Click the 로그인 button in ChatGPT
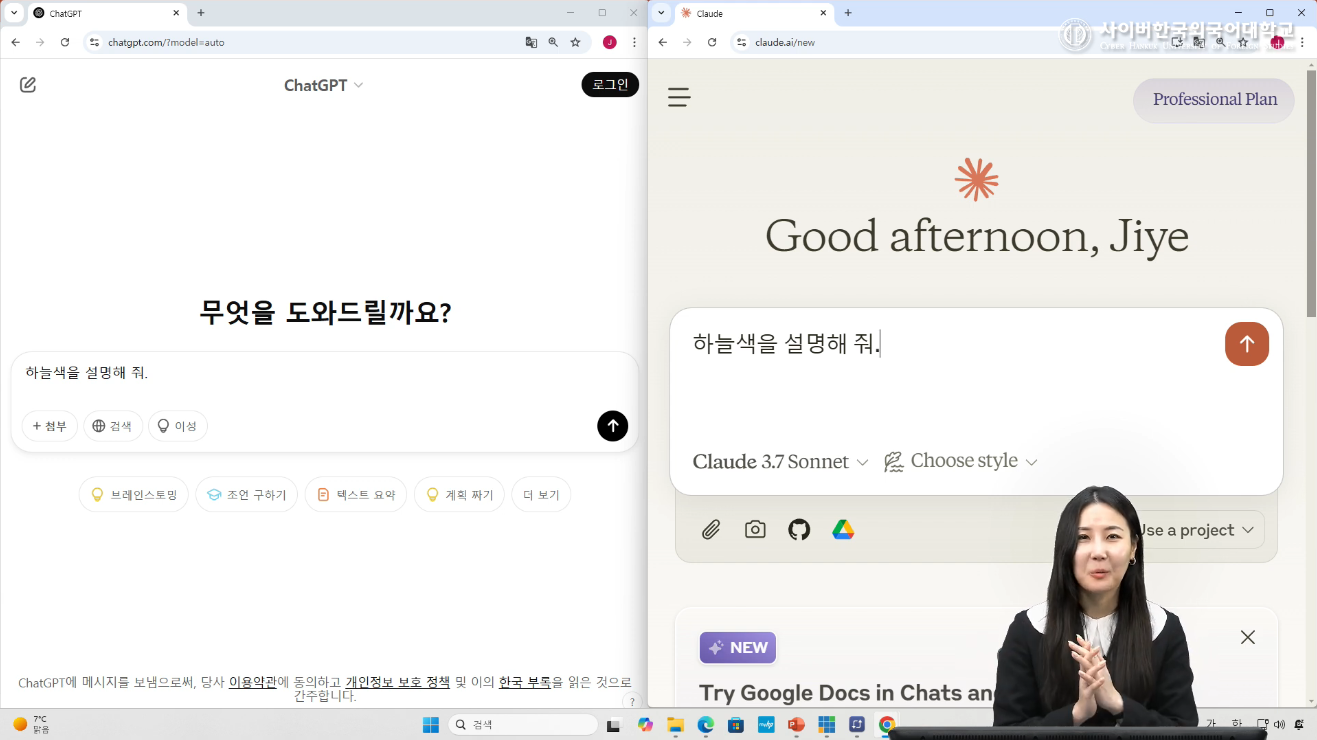This screenshot has height=740, width=1317. pos(610,85)
